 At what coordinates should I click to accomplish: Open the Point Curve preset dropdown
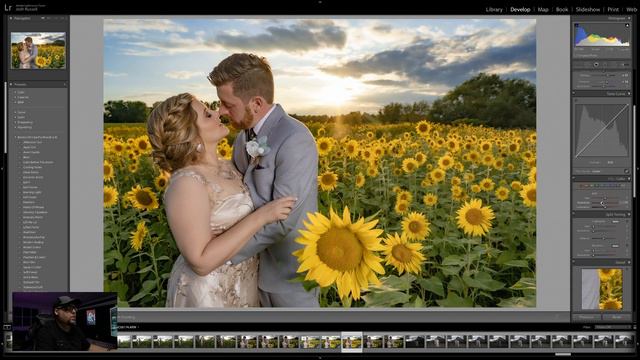pos(597,171)
